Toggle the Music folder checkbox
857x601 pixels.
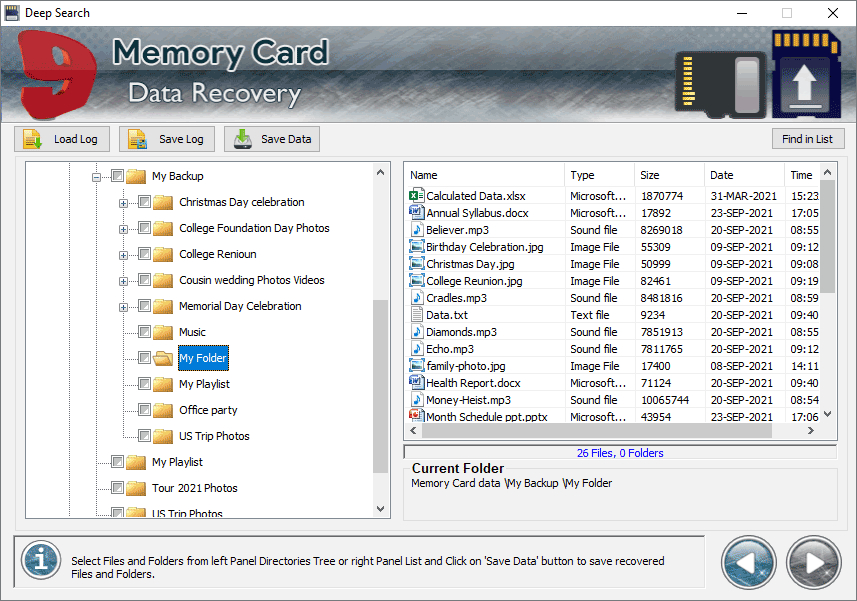click(x=144, y=332)
